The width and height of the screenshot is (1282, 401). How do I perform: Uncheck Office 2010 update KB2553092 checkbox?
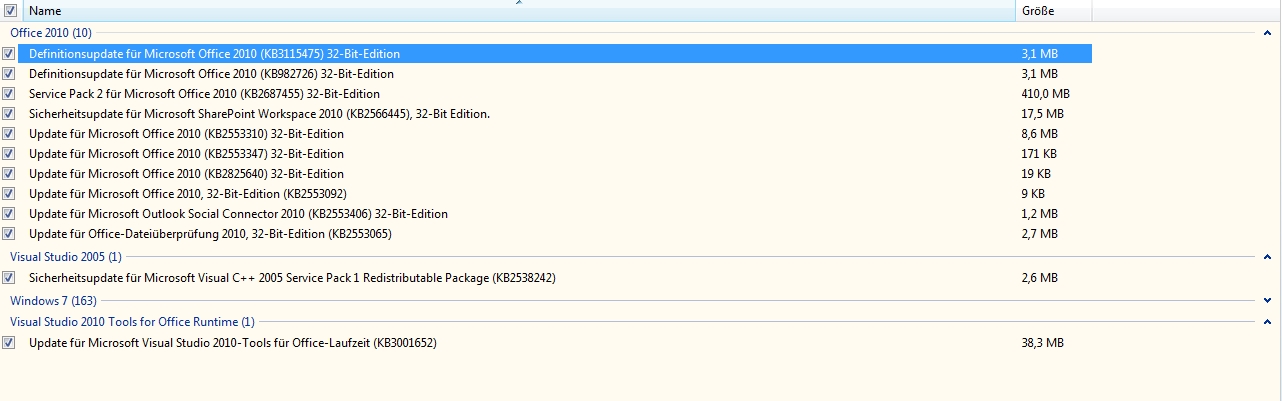coord(9,194)
